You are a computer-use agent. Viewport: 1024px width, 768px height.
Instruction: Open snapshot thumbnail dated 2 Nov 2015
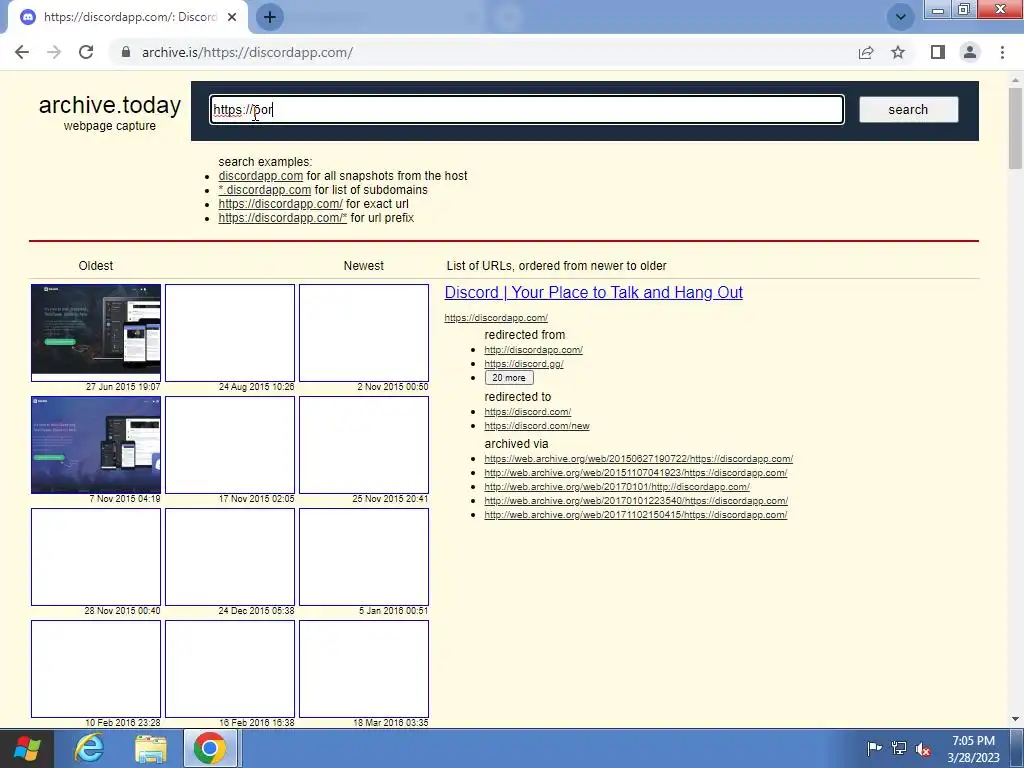[364, 333]
